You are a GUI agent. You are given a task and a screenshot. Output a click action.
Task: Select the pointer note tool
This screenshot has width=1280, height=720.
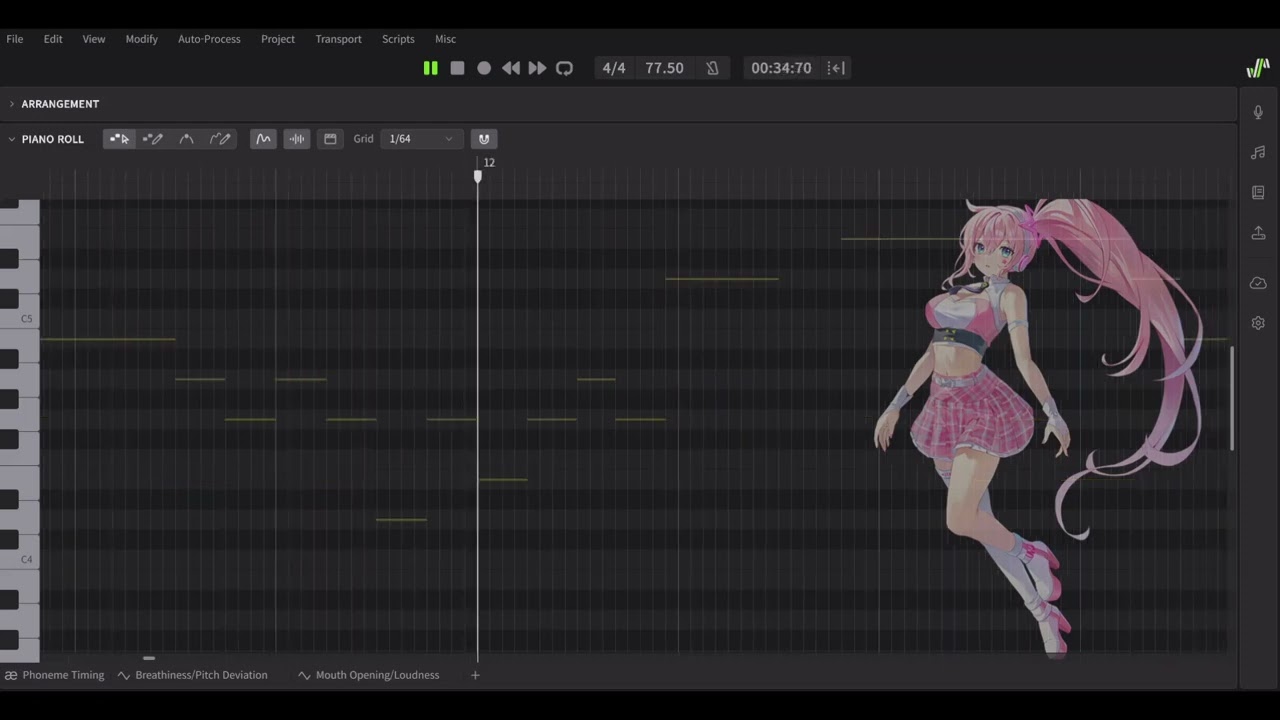point(119,139)
